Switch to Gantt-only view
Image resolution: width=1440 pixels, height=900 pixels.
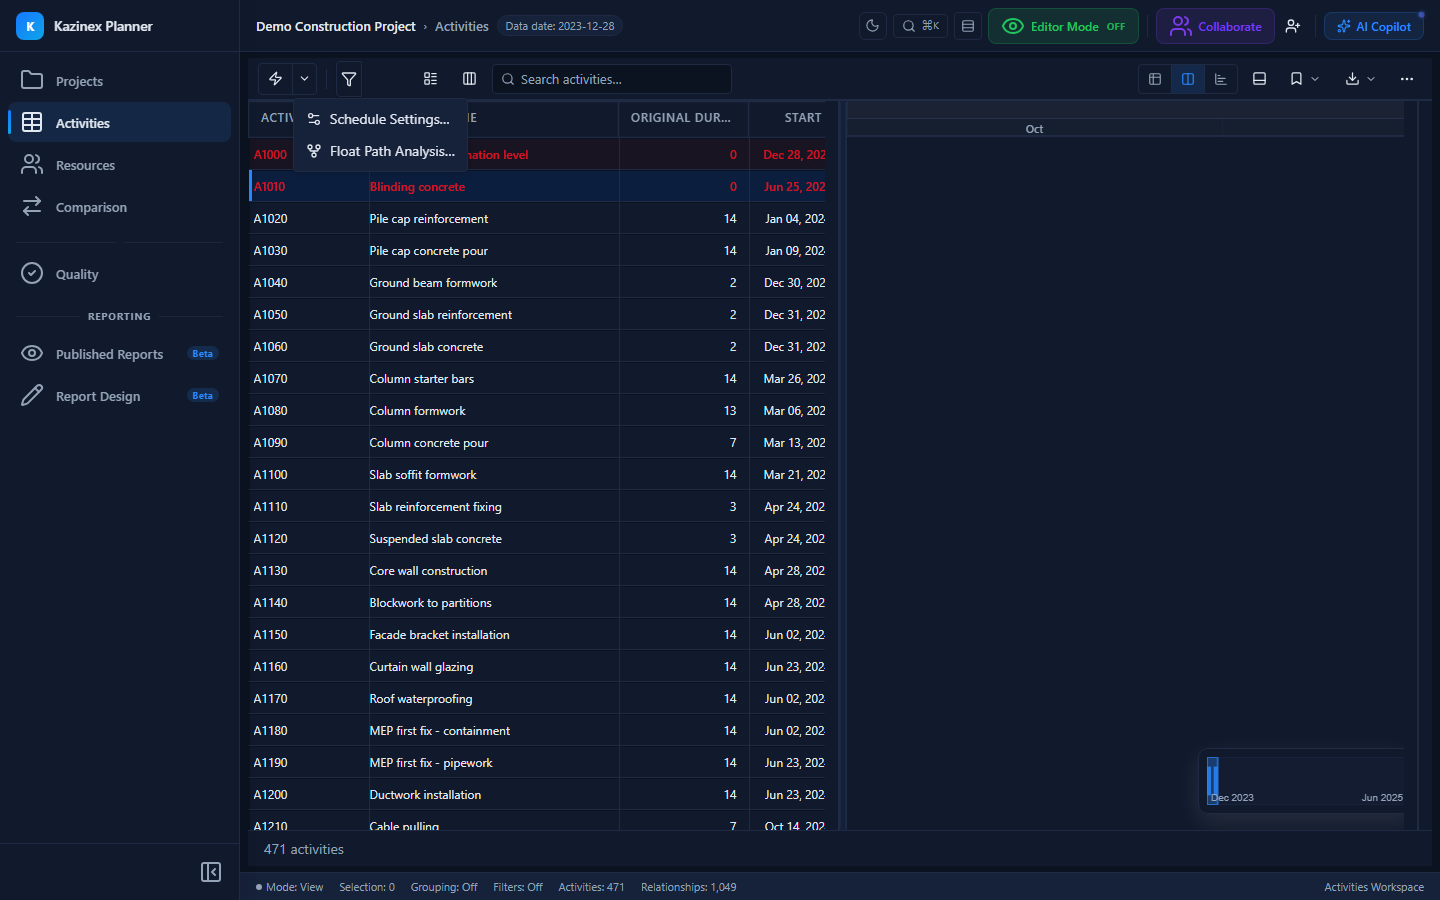point(1221,79)
